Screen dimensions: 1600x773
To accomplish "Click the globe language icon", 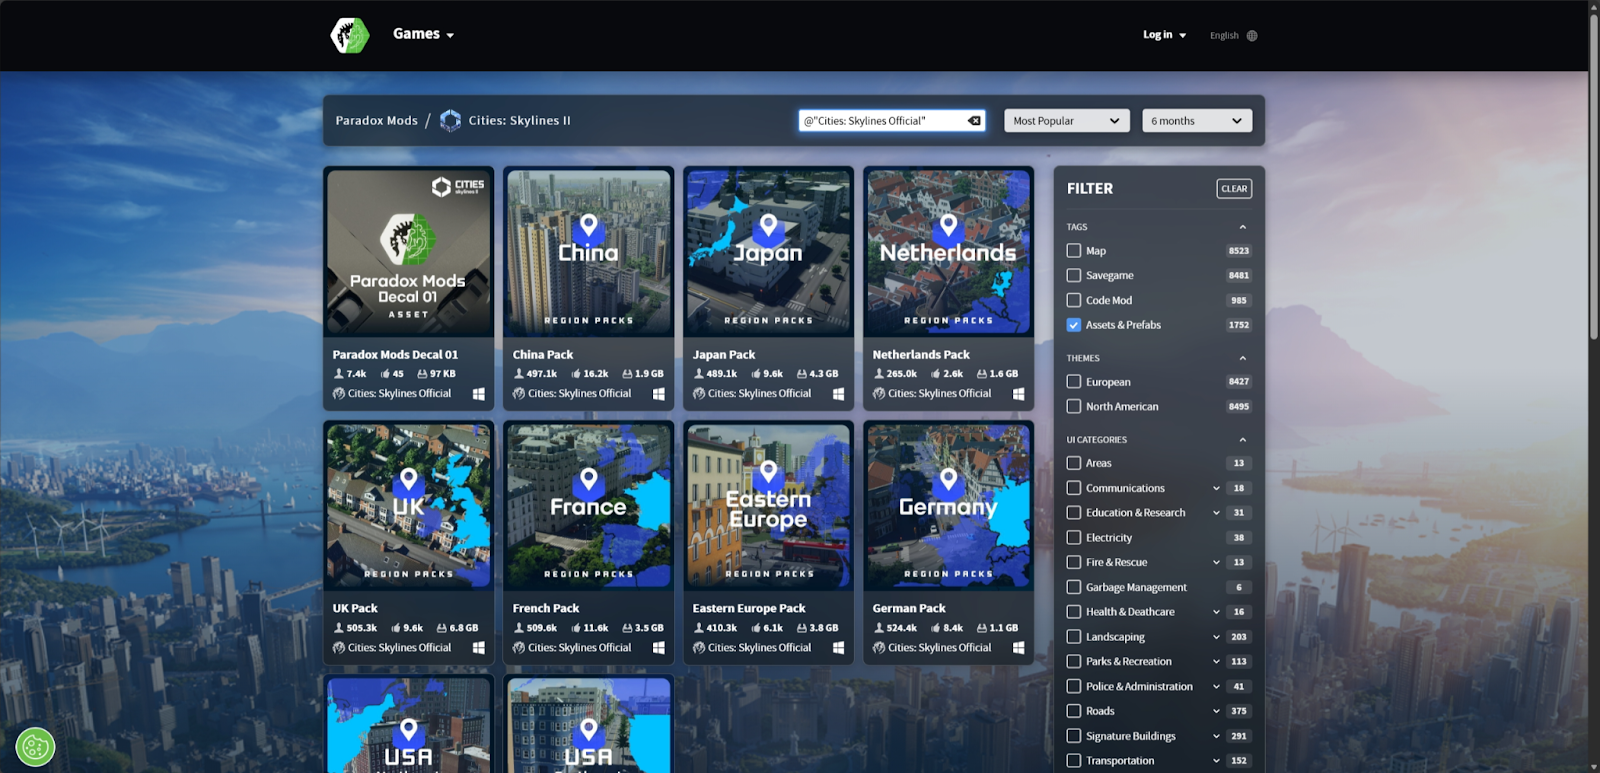I will [1252, 36].
